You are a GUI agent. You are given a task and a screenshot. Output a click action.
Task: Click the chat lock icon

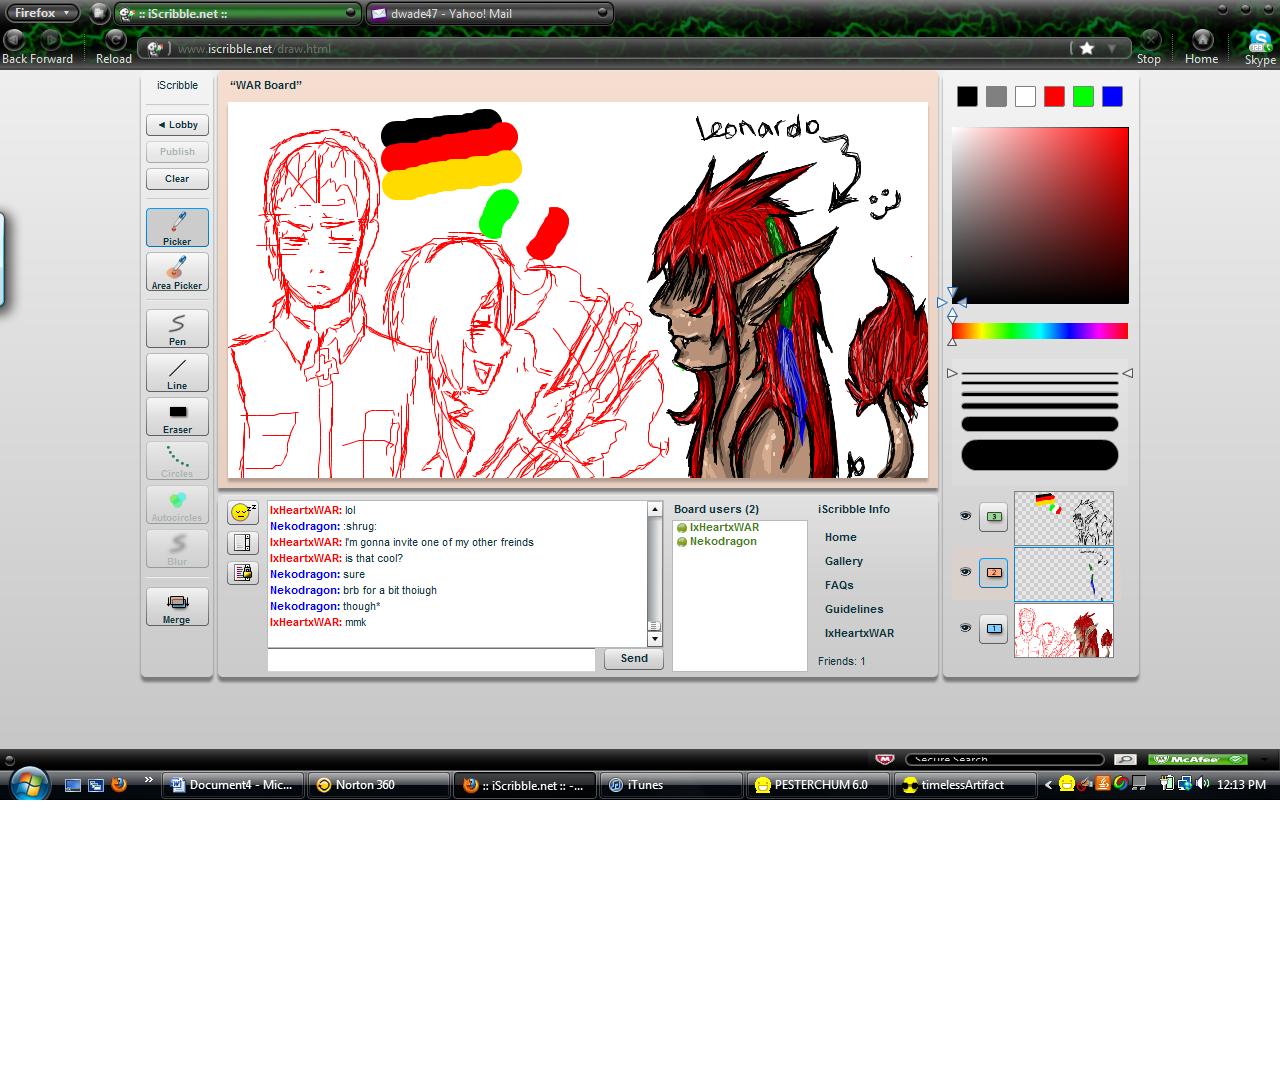pos(243,573)
